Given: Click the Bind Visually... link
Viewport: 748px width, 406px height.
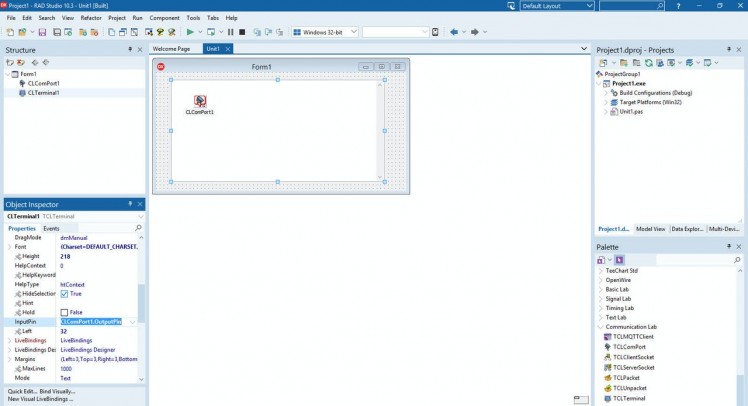Looking at the screenshot, I should (57, 391).
